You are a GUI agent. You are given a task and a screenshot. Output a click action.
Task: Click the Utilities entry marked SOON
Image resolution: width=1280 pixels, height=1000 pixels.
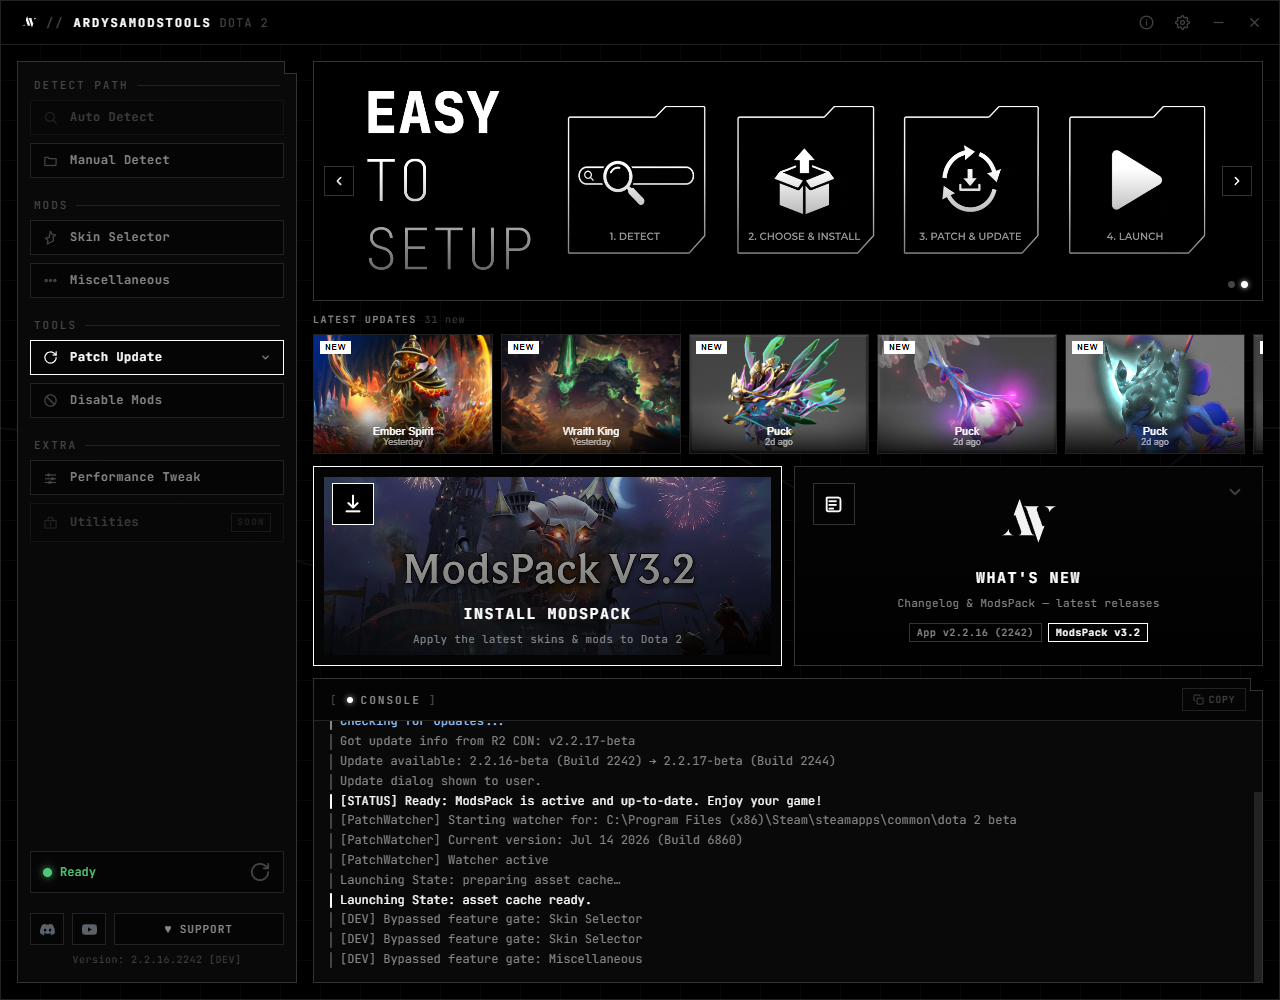[x=157, y=522]
